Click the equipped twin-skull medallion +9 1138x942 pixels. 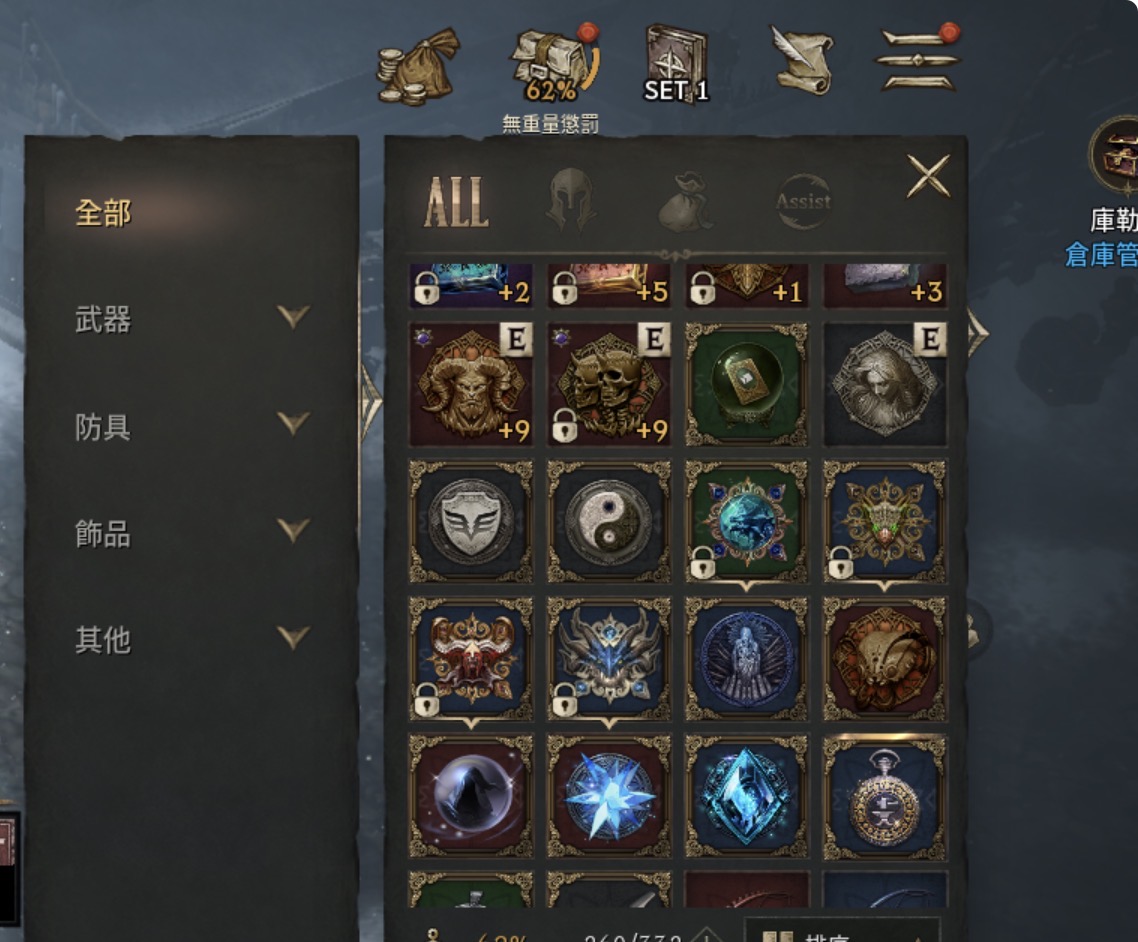pyautogui.click(x=609, y=384)
